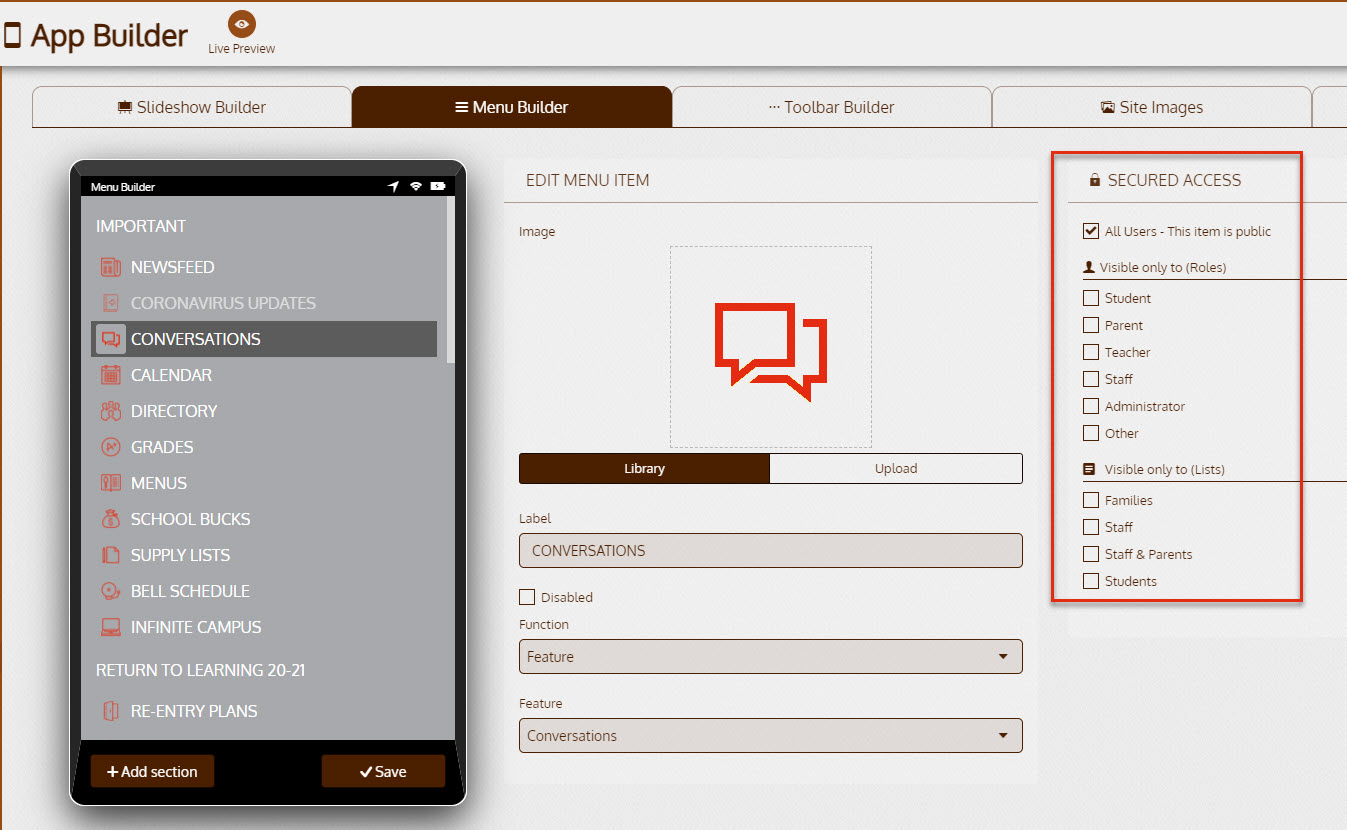Select NEWSFEED in the menu list
The width and height of the screenshot is (1347, 830).
[264, 267]
